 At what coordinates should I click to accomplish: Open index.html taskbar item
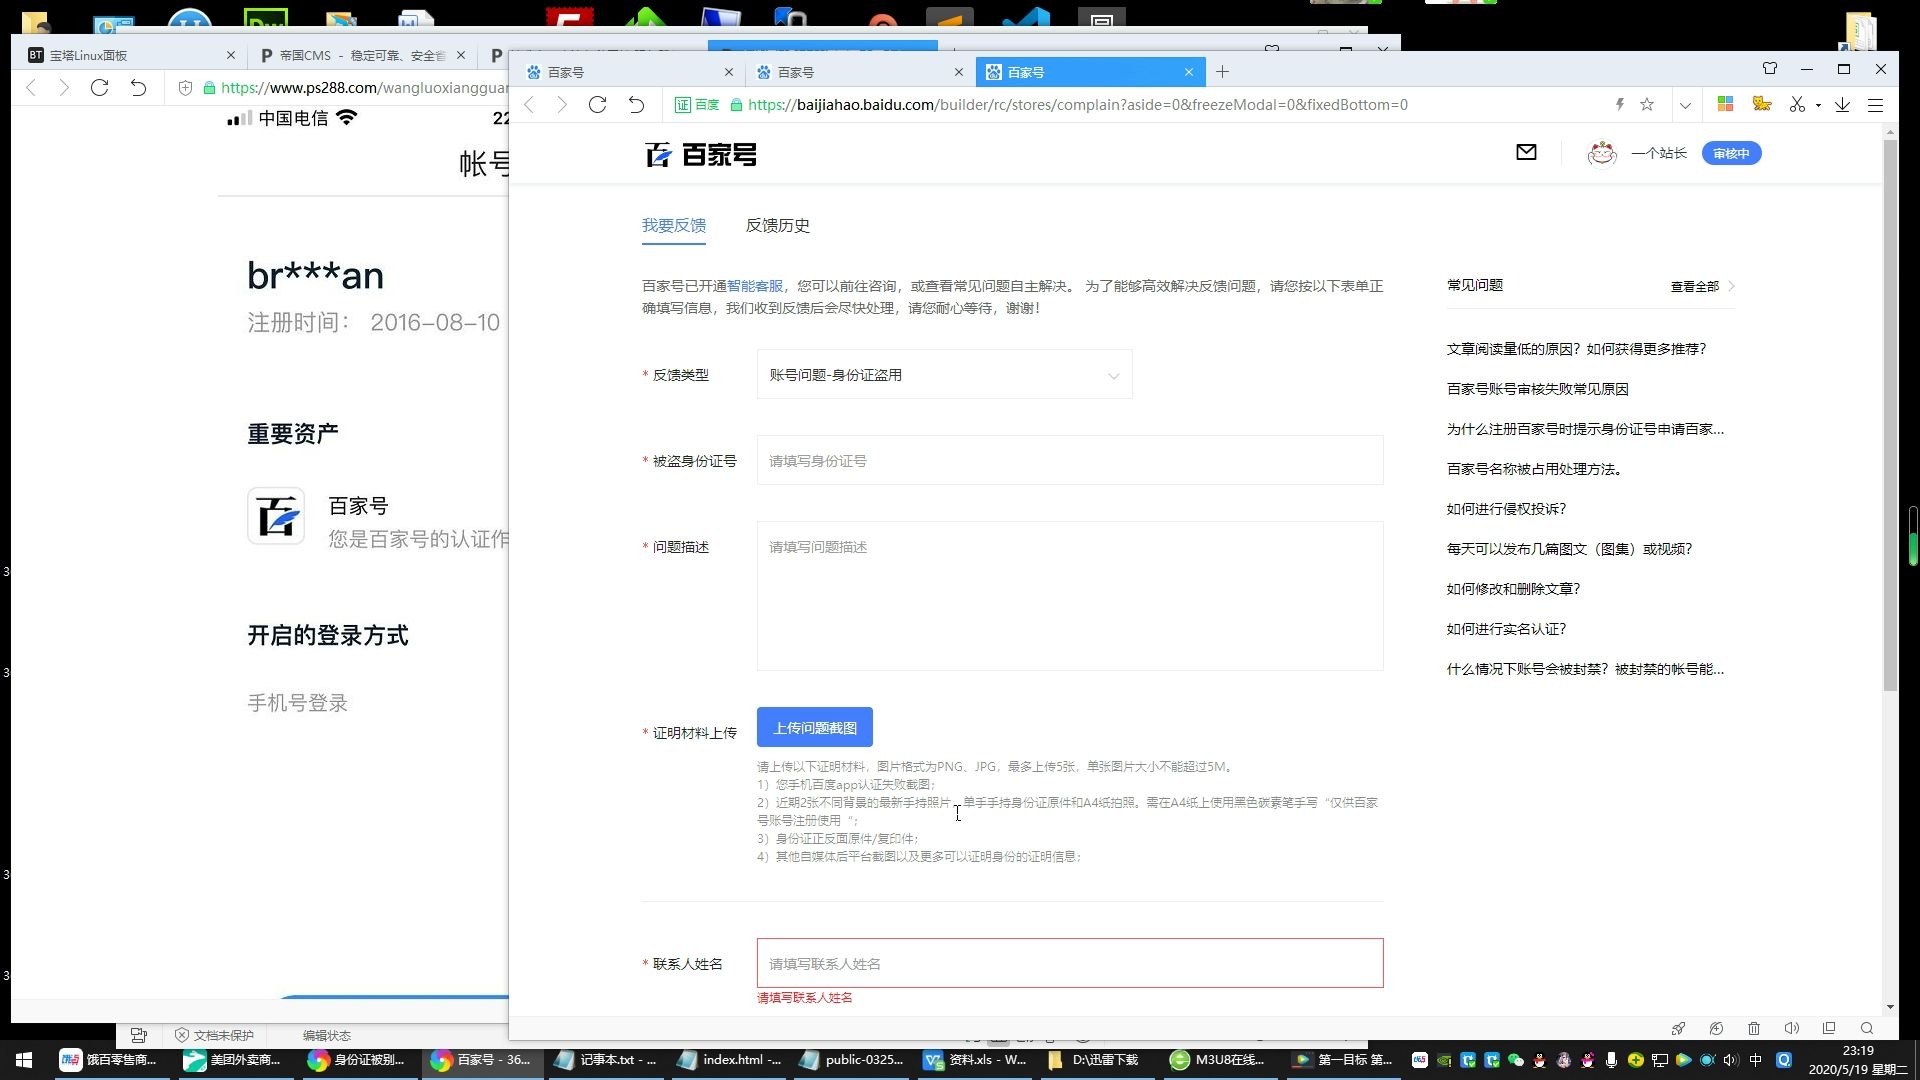[x=729, y=1060]
